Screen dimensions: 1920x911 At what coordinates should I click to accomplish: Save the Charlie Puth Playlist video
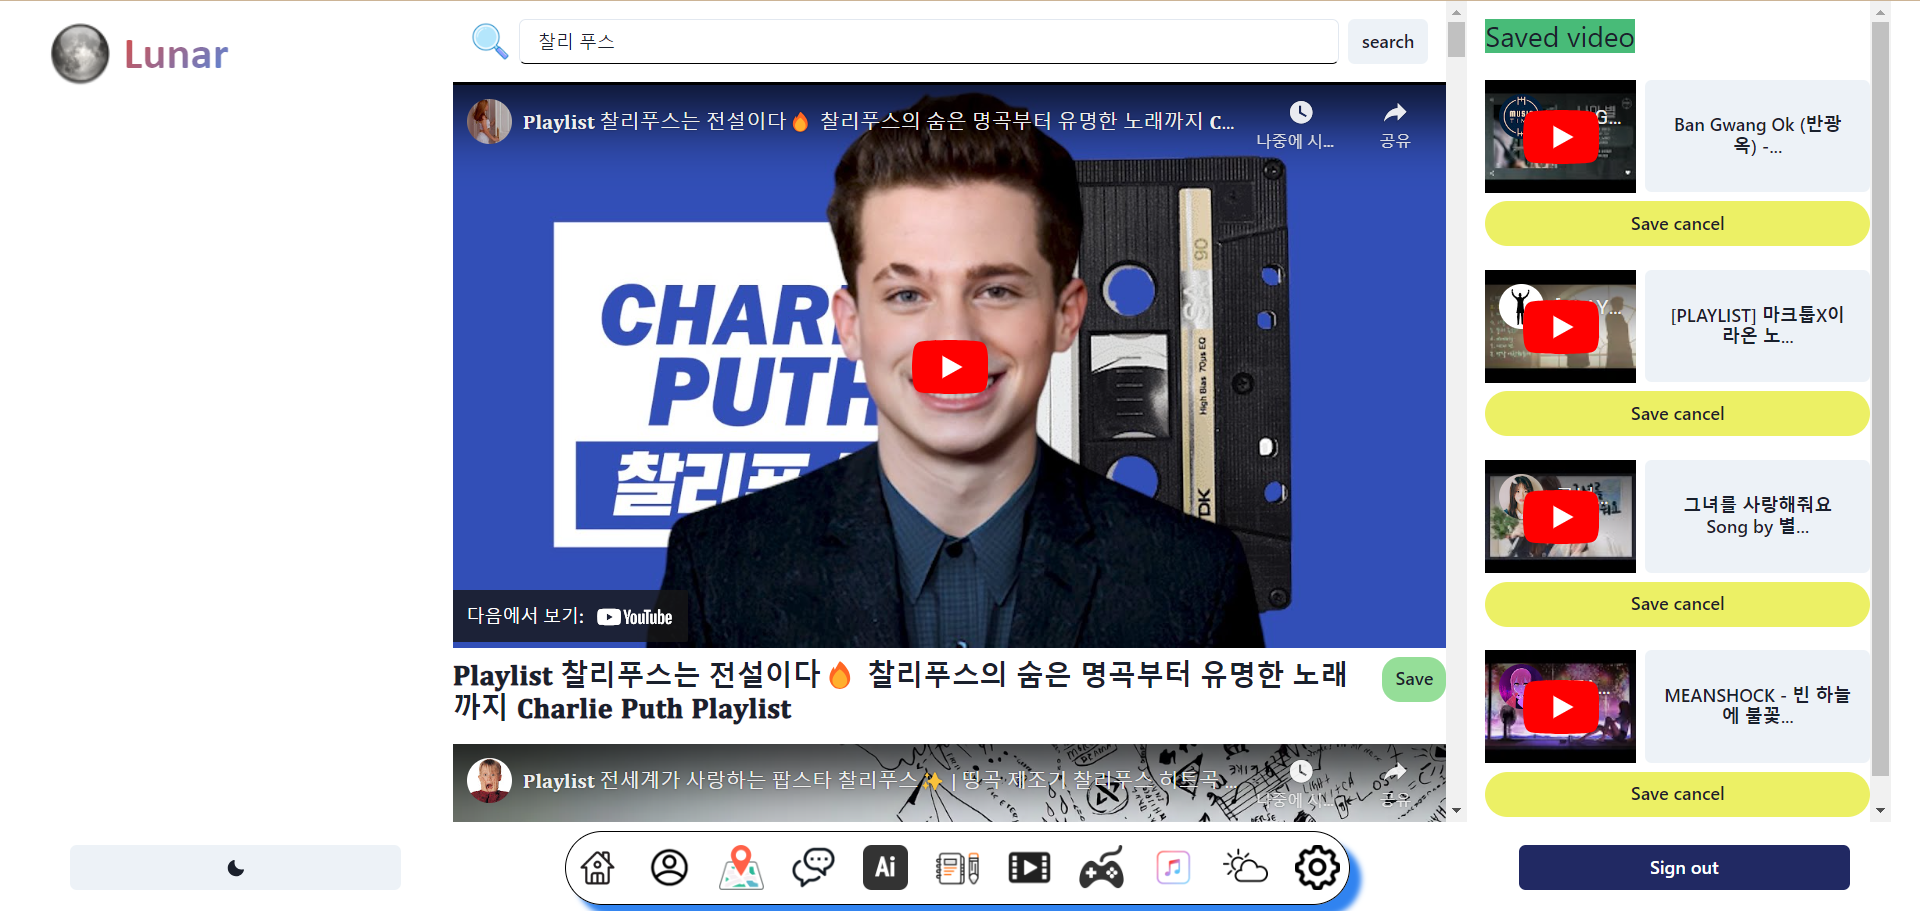point(1414,679)
